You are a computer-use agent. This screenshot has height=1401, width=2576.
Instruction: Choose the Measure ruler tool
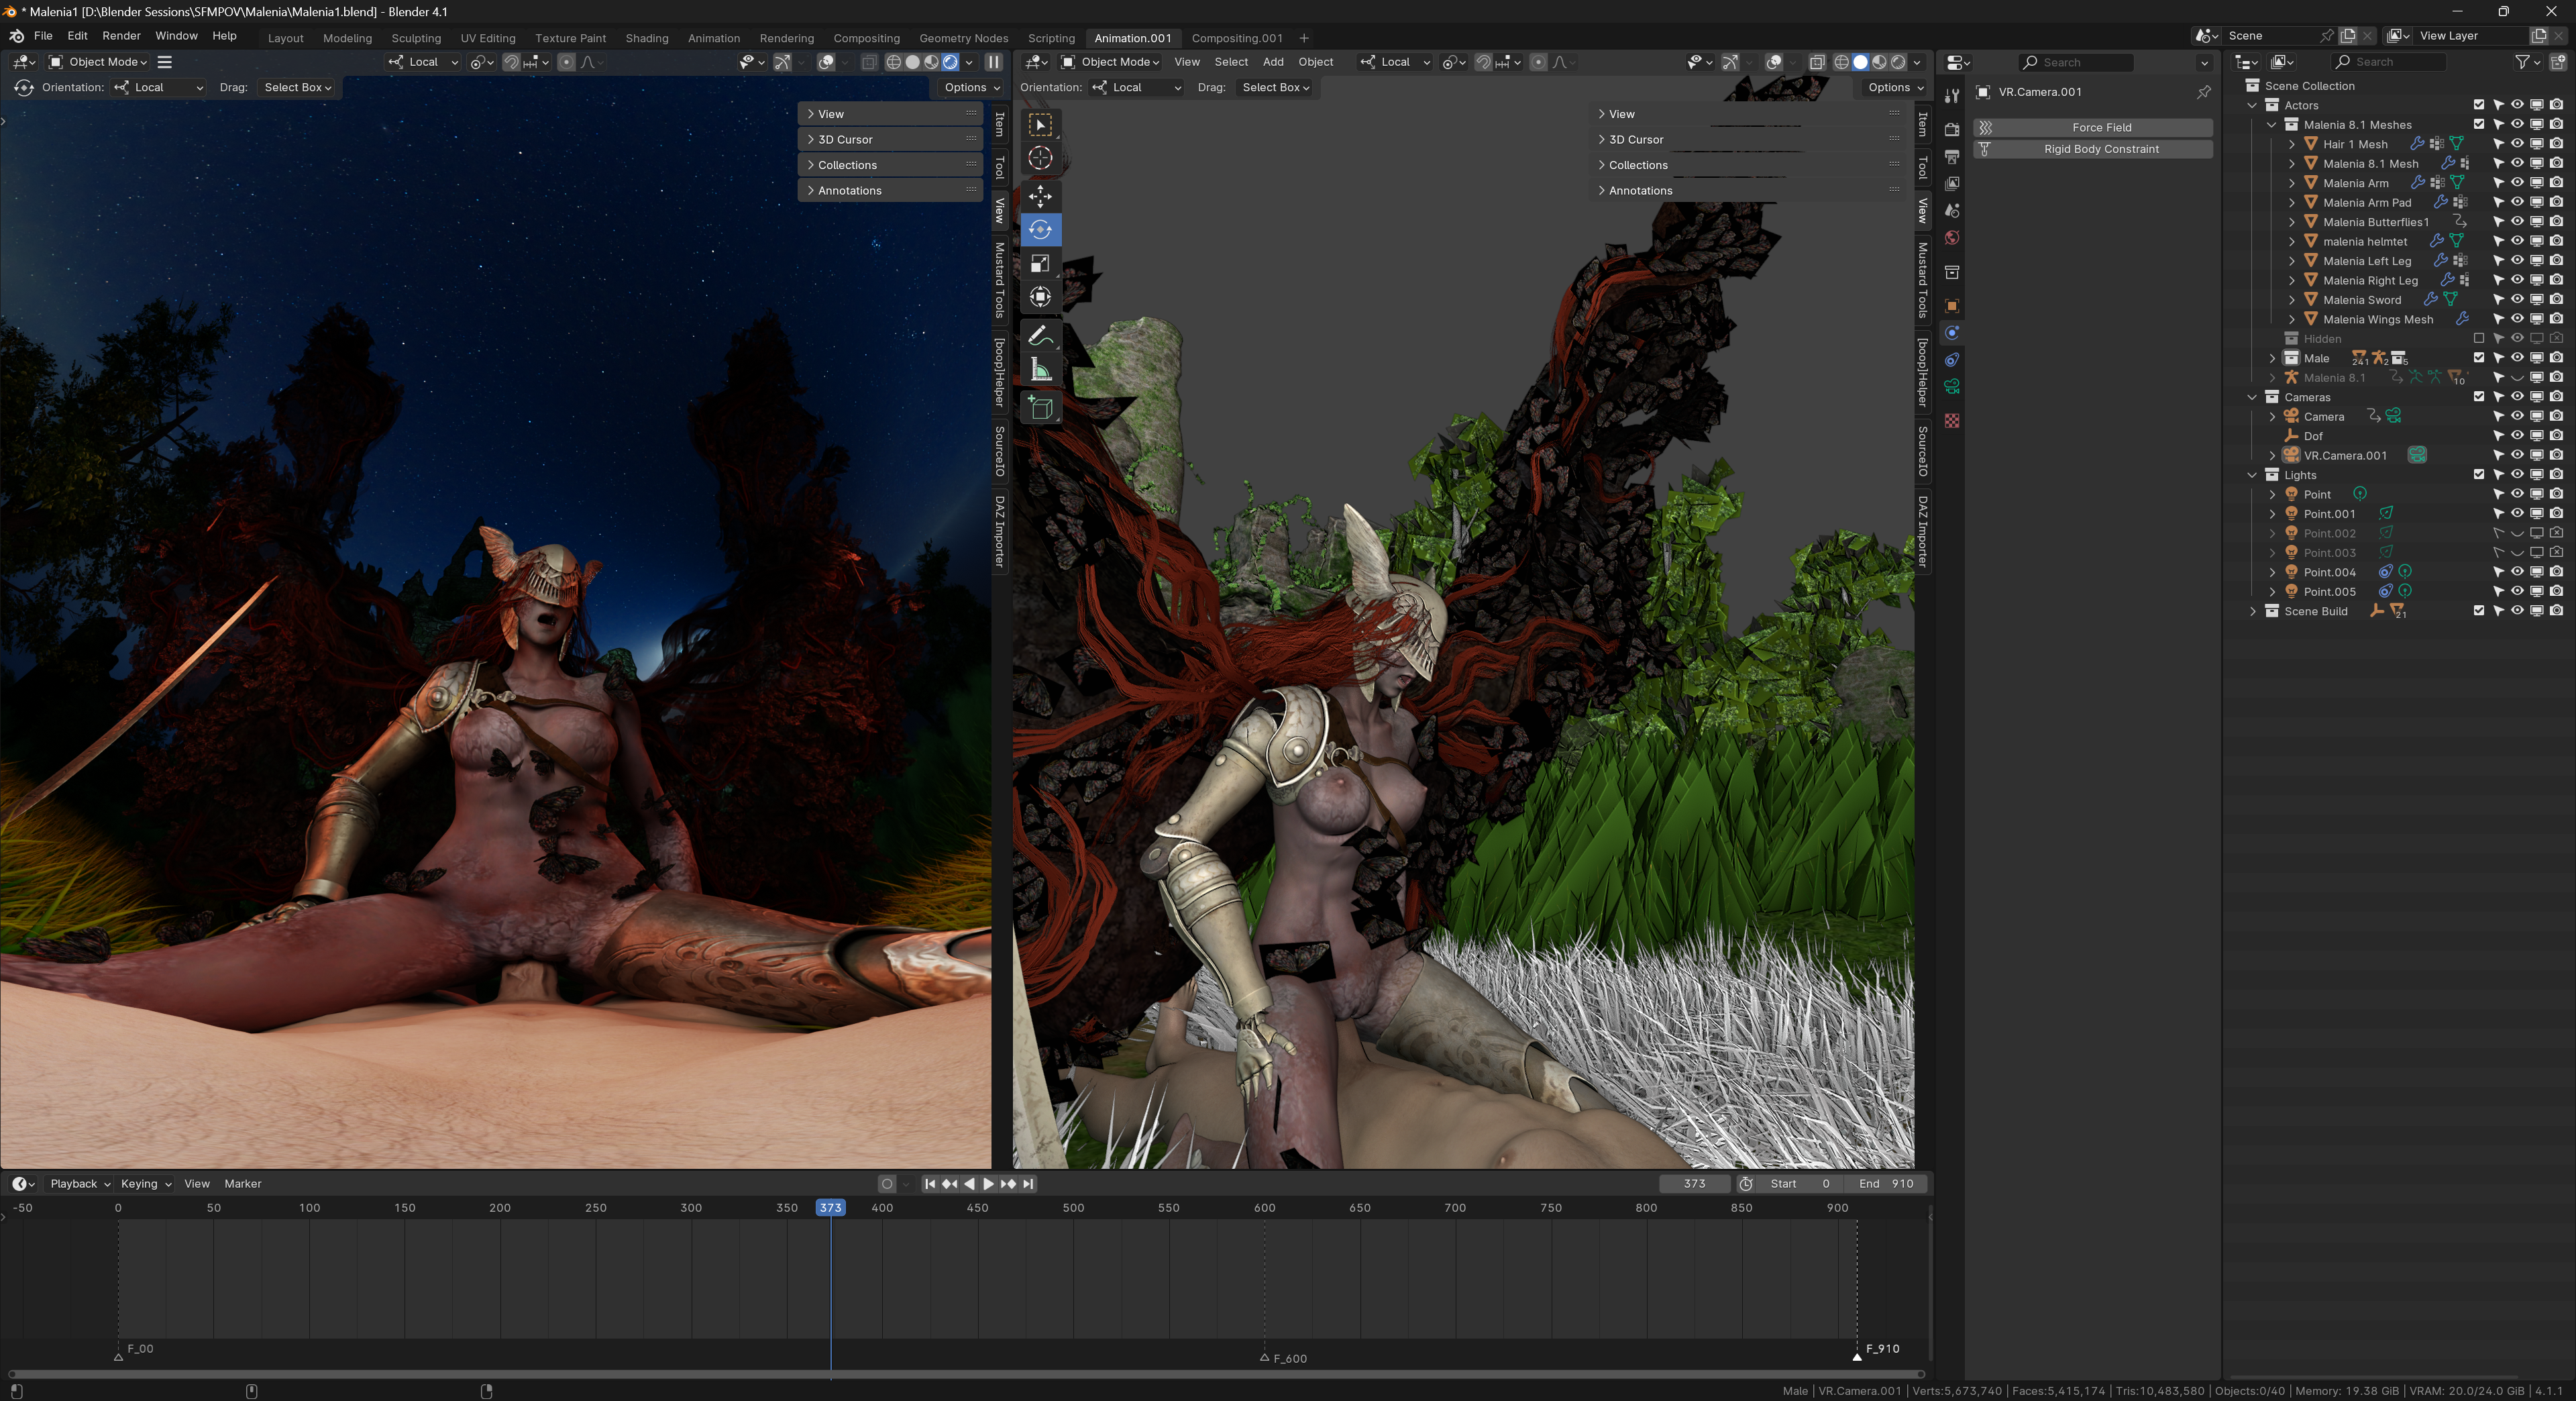click(x=1040, y=370)
